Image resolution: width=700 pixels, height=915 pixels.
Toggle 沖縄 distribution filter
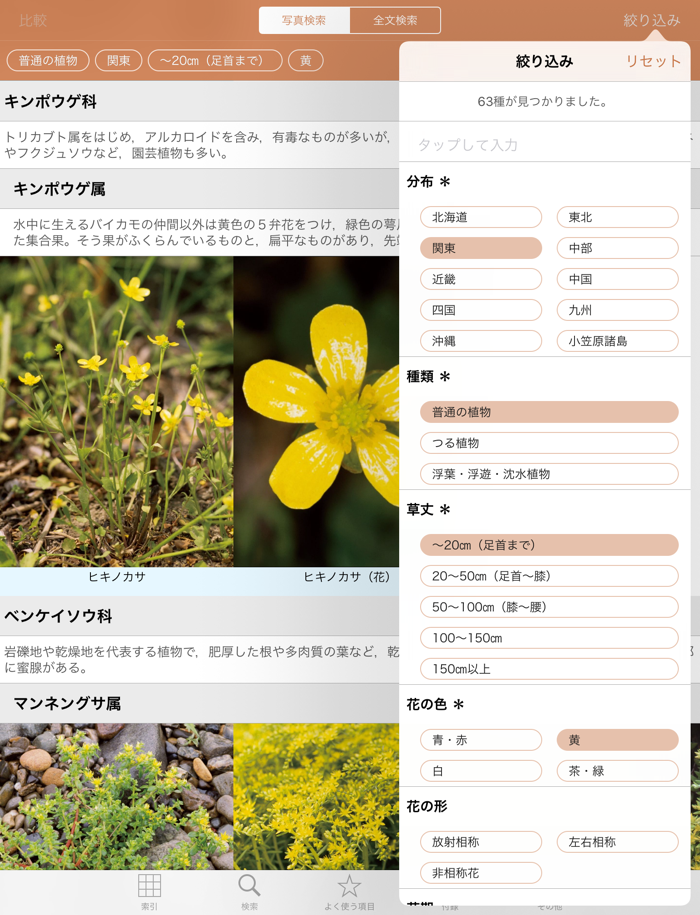[x=481, y=341]
